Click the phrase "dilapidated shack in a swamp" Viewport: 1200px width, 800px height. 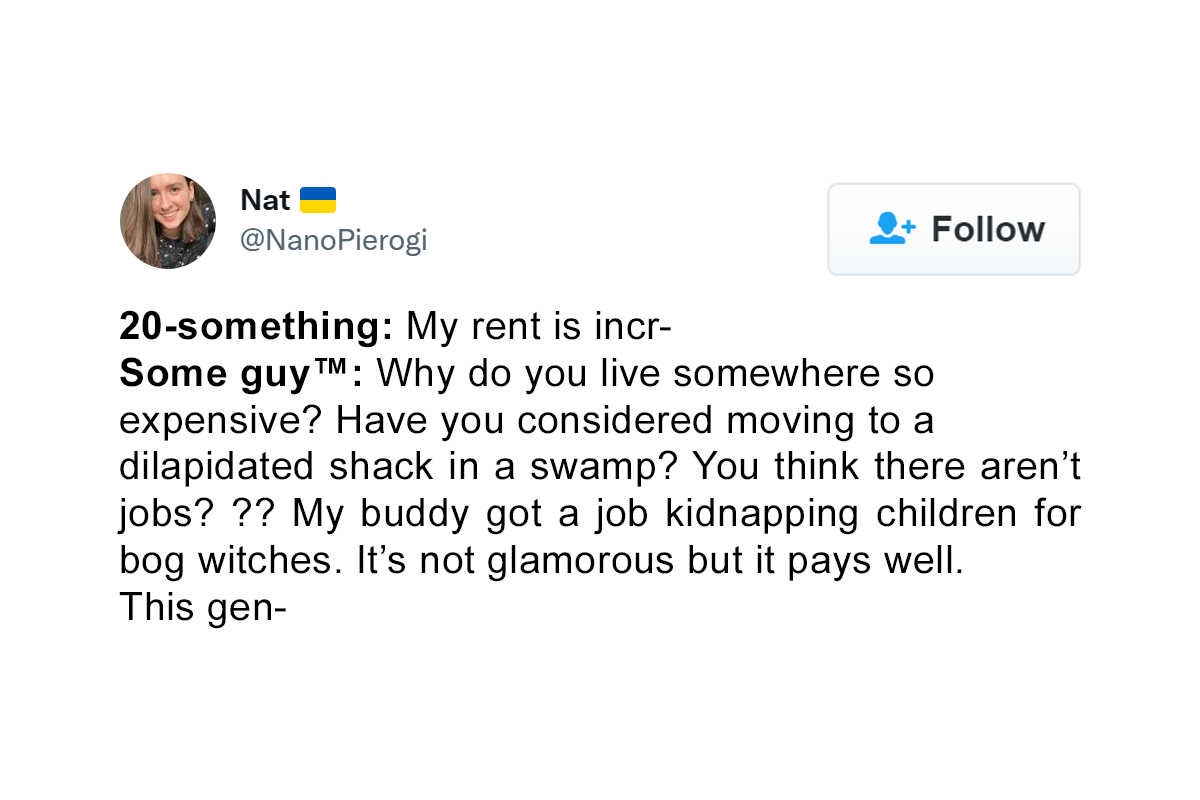[400, 467]
